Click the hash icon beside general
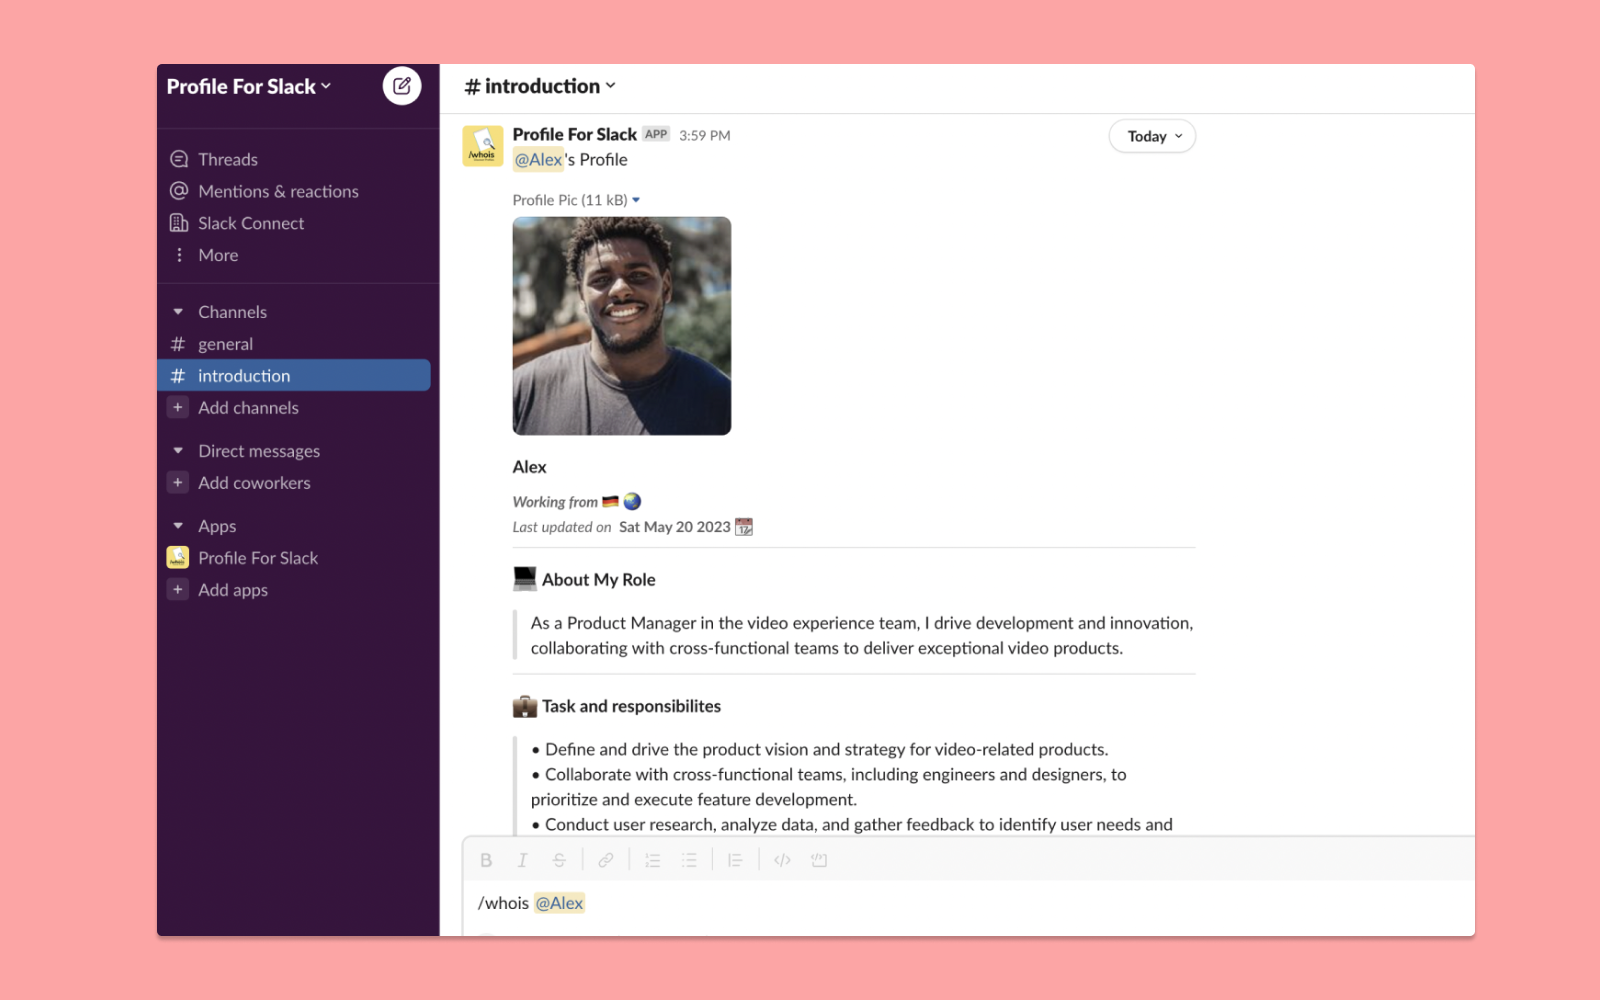This screenshot has height=1000, width=1600. coord(178,344)
